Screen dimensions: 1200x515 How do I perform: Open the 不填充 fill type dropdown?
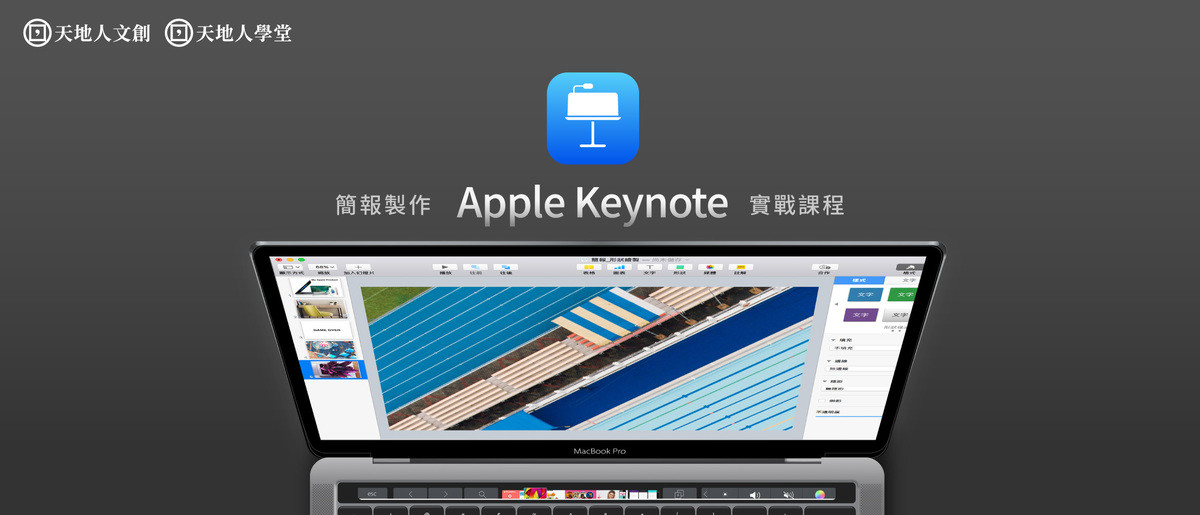(x=865, y=348)
